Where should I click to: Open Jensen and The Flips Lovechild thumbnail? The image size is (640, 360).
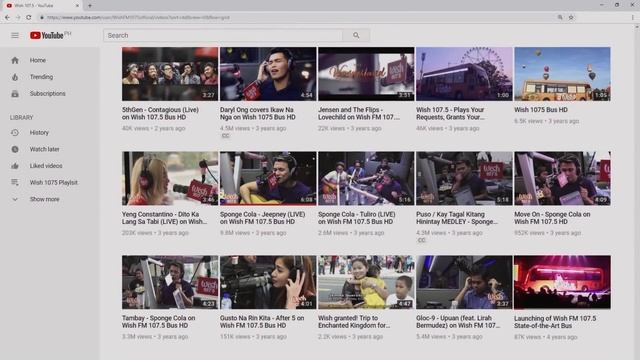(366, 74)
